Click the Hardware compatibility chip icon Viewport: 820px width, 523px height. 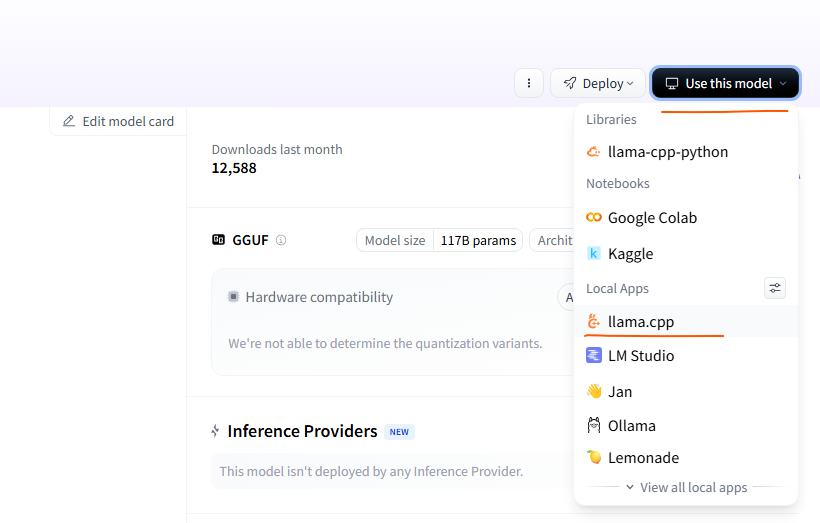234,297
